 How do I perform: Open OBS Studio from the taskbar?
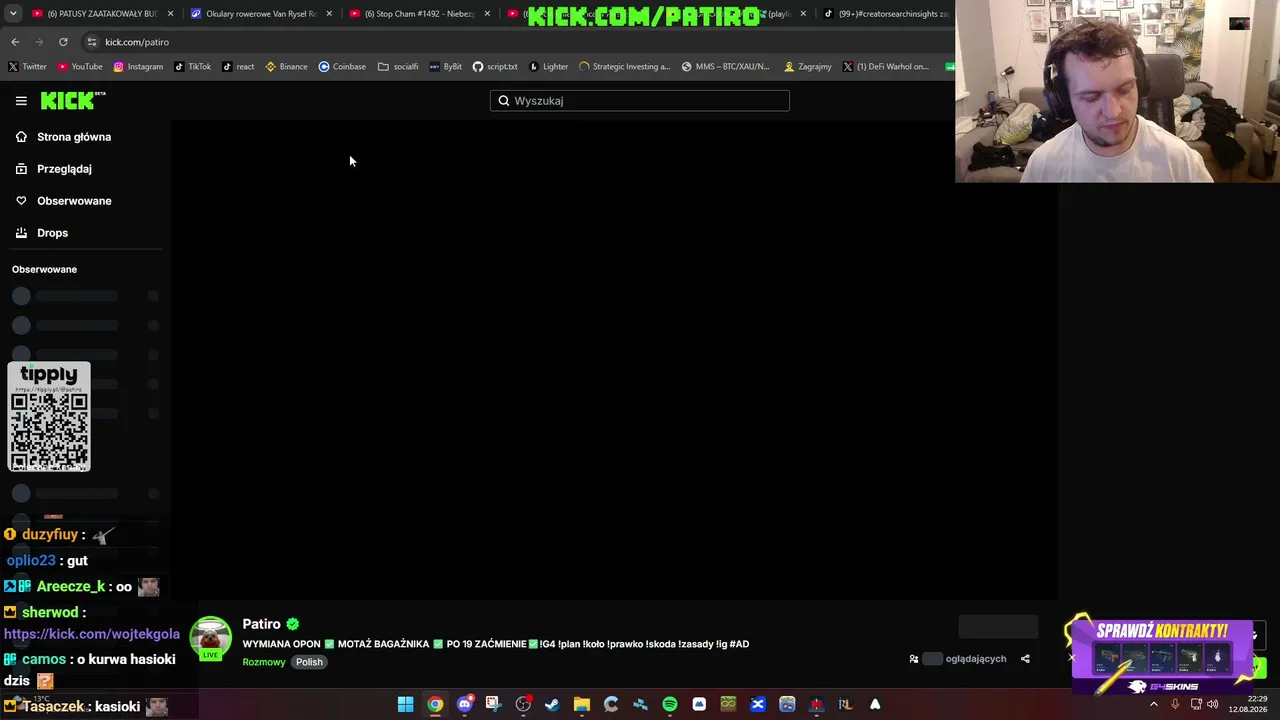523,705
